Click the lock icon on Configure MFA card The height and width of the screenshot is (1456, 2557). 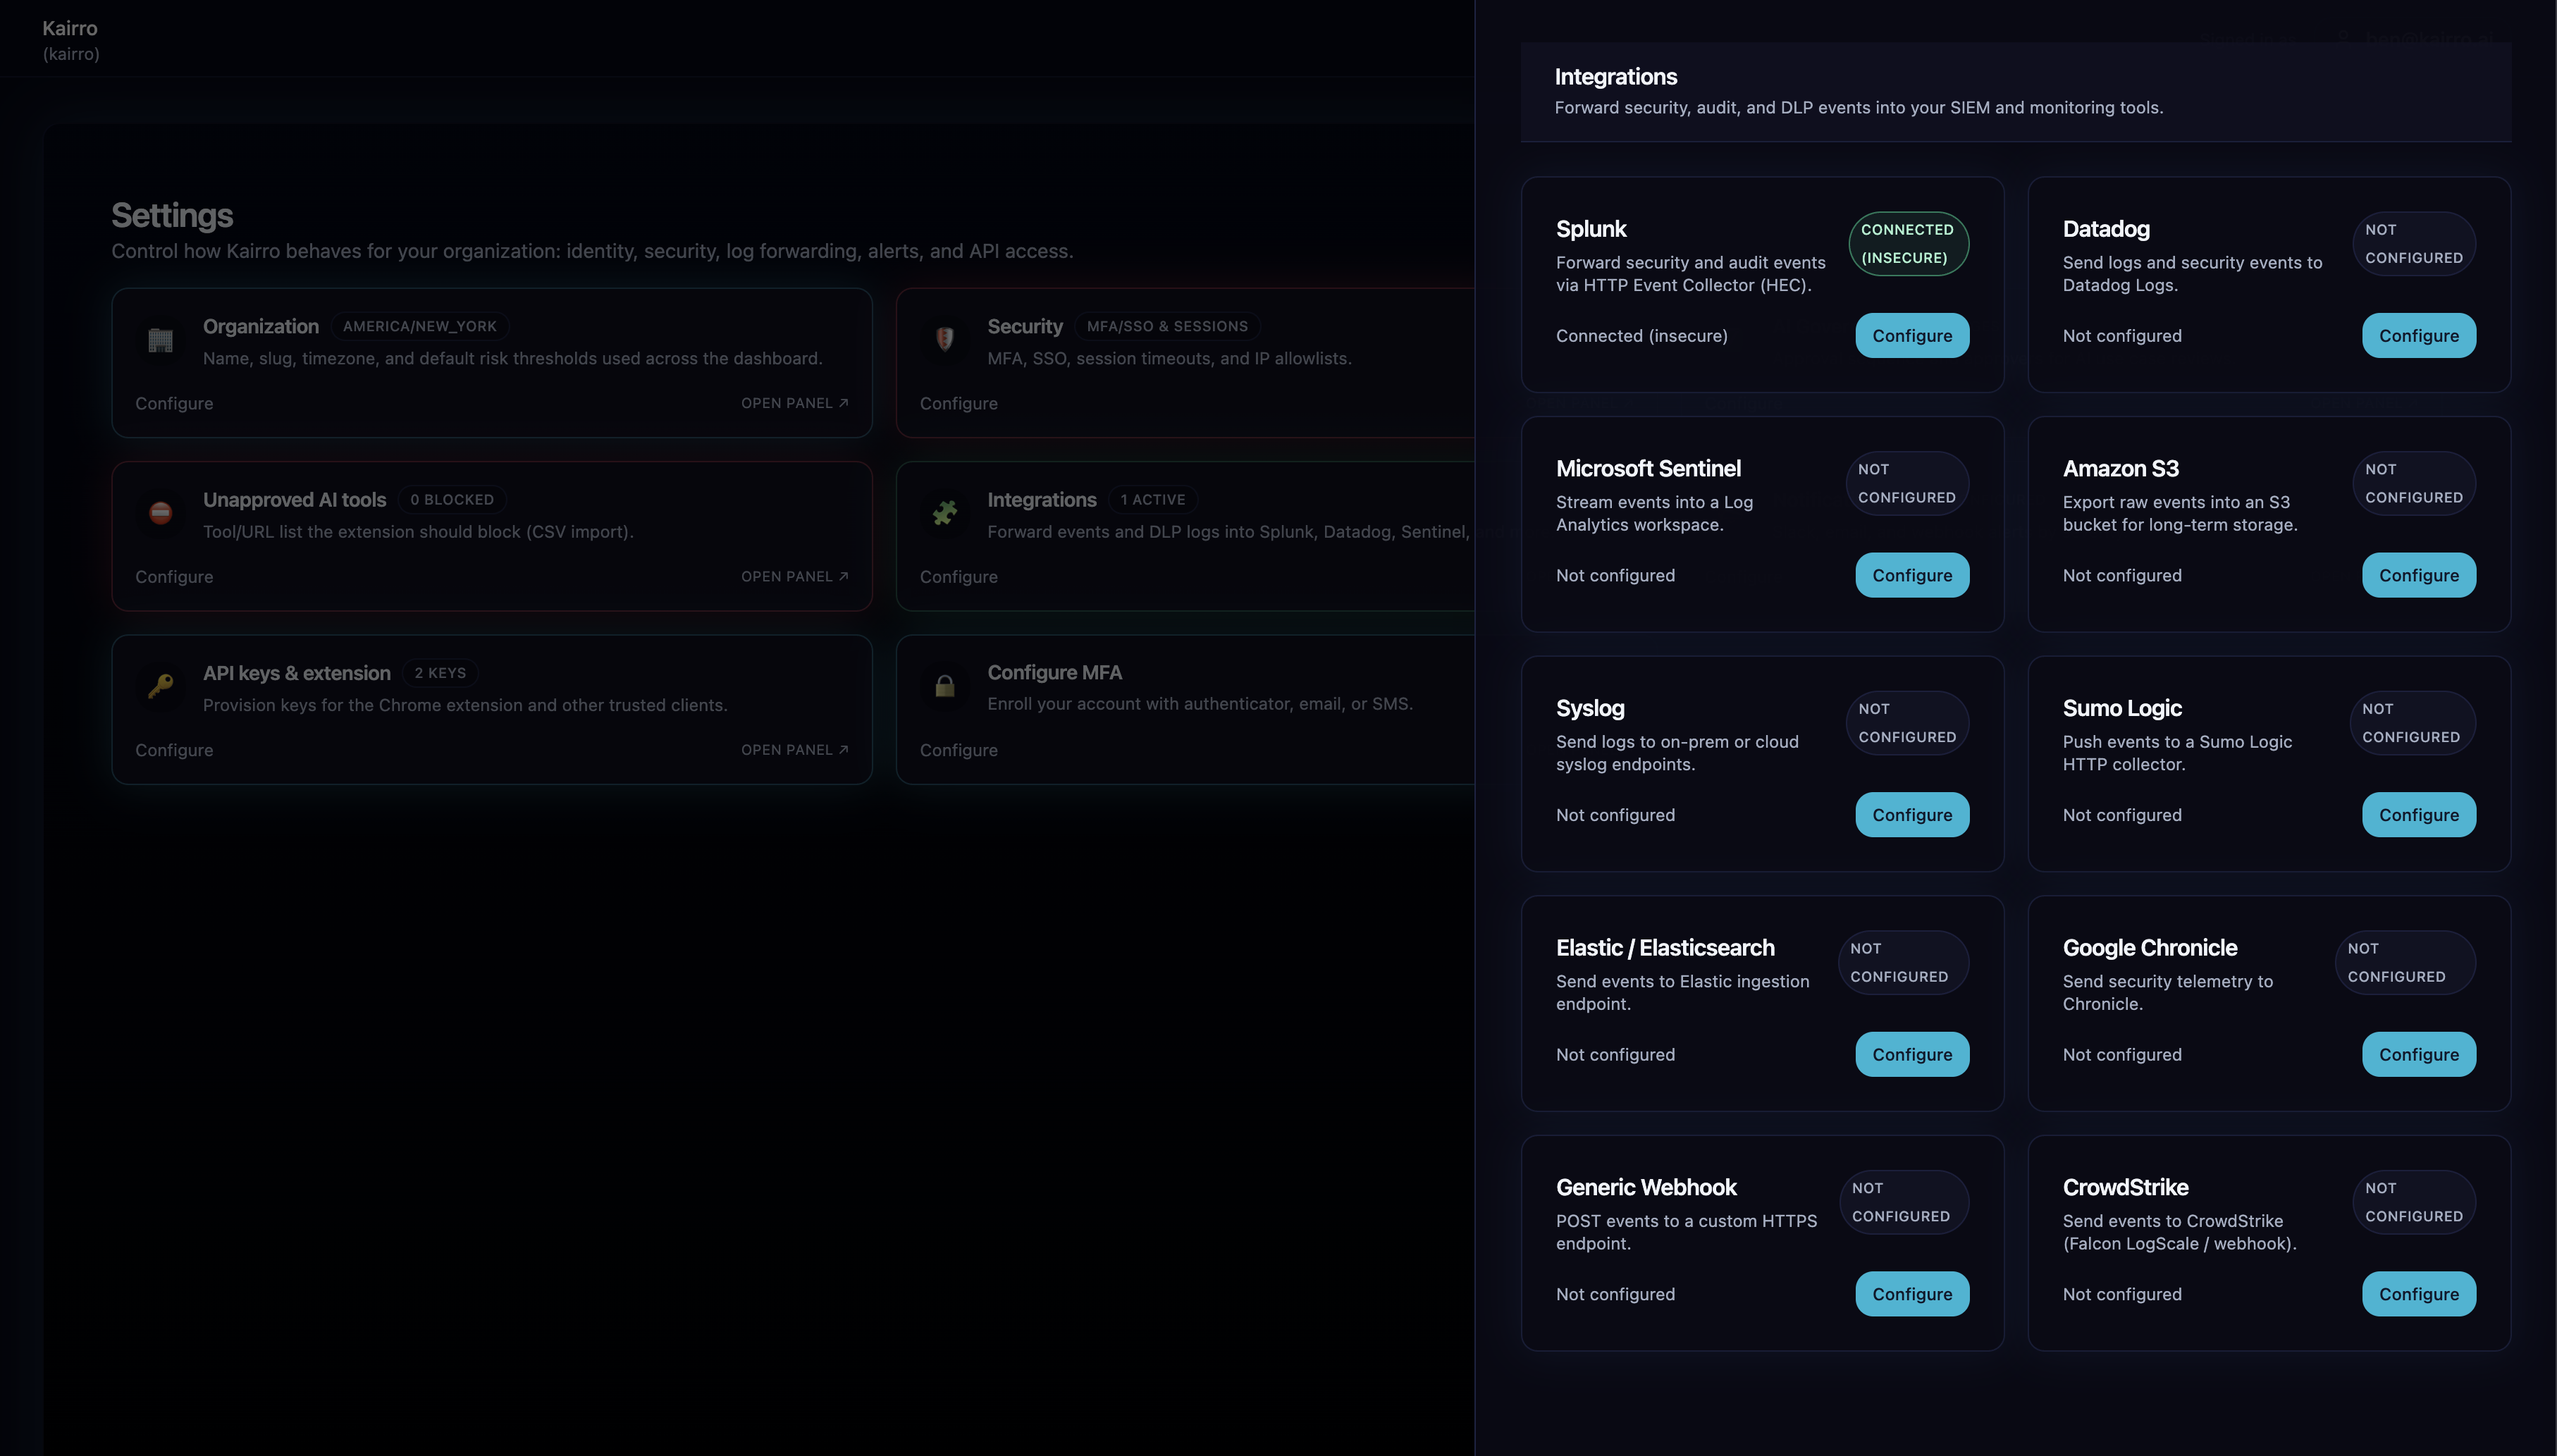click(945, 686)
